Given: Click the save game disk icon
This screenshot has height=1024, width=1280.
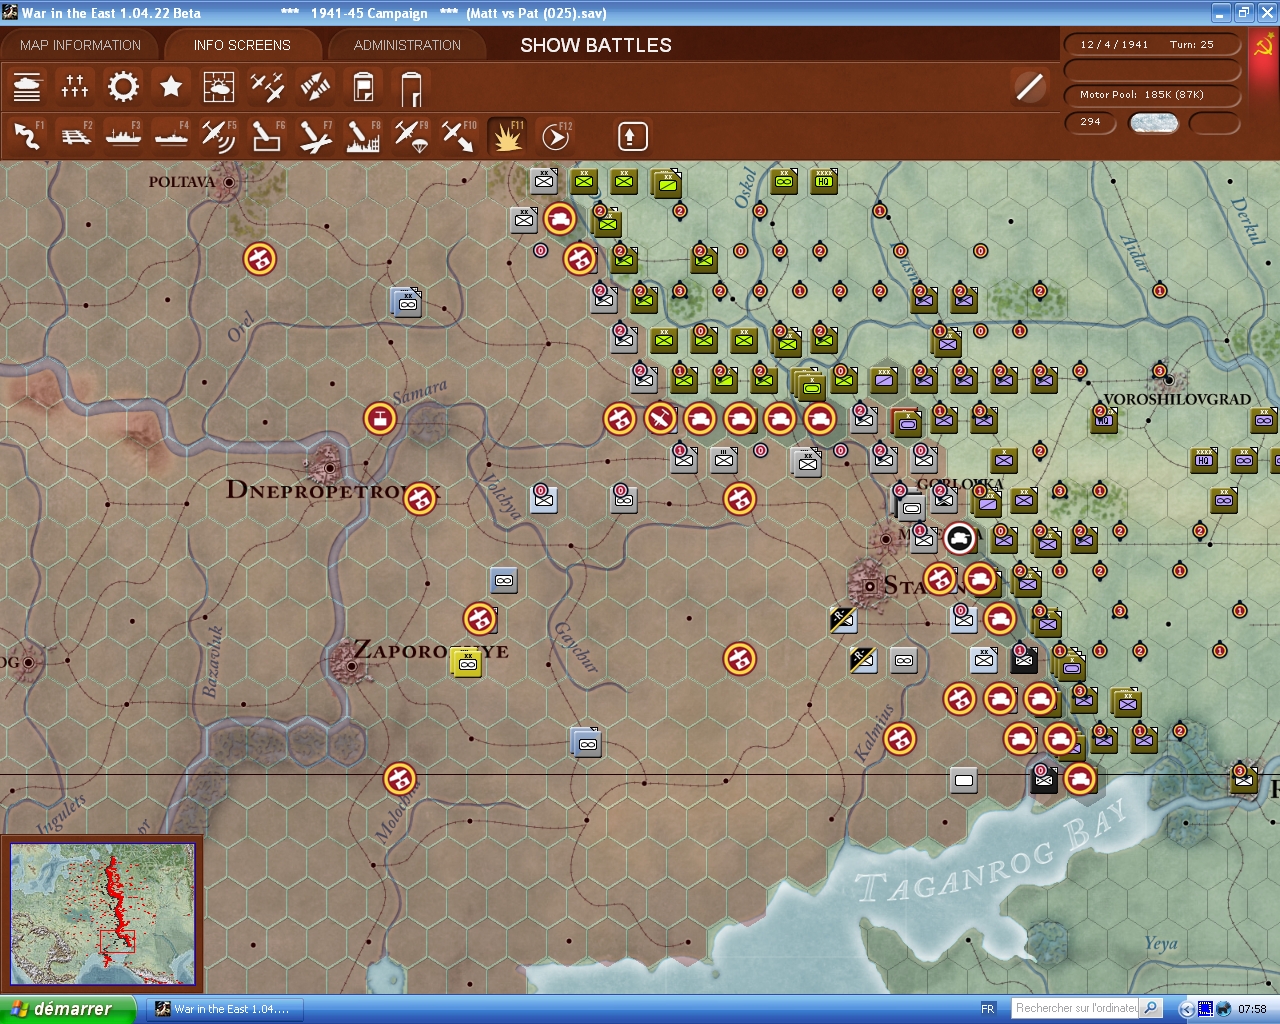Looking at the screenshot, I should [x=363, y=87].
